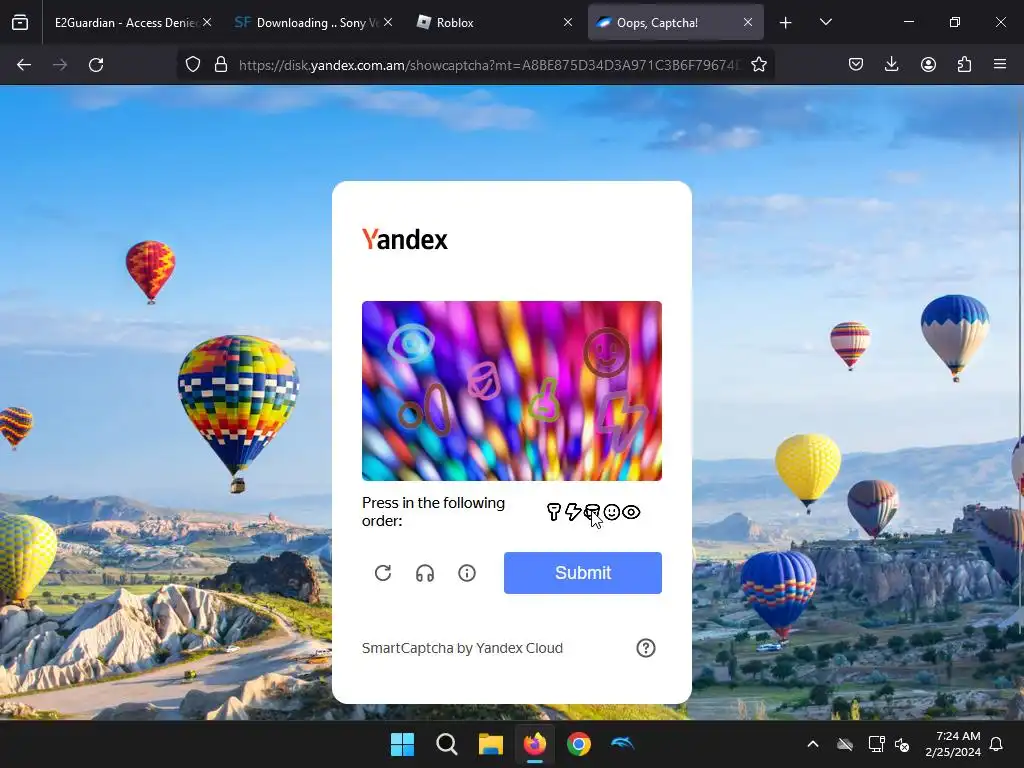Open captcha info icon

click(x=466, y=573)
